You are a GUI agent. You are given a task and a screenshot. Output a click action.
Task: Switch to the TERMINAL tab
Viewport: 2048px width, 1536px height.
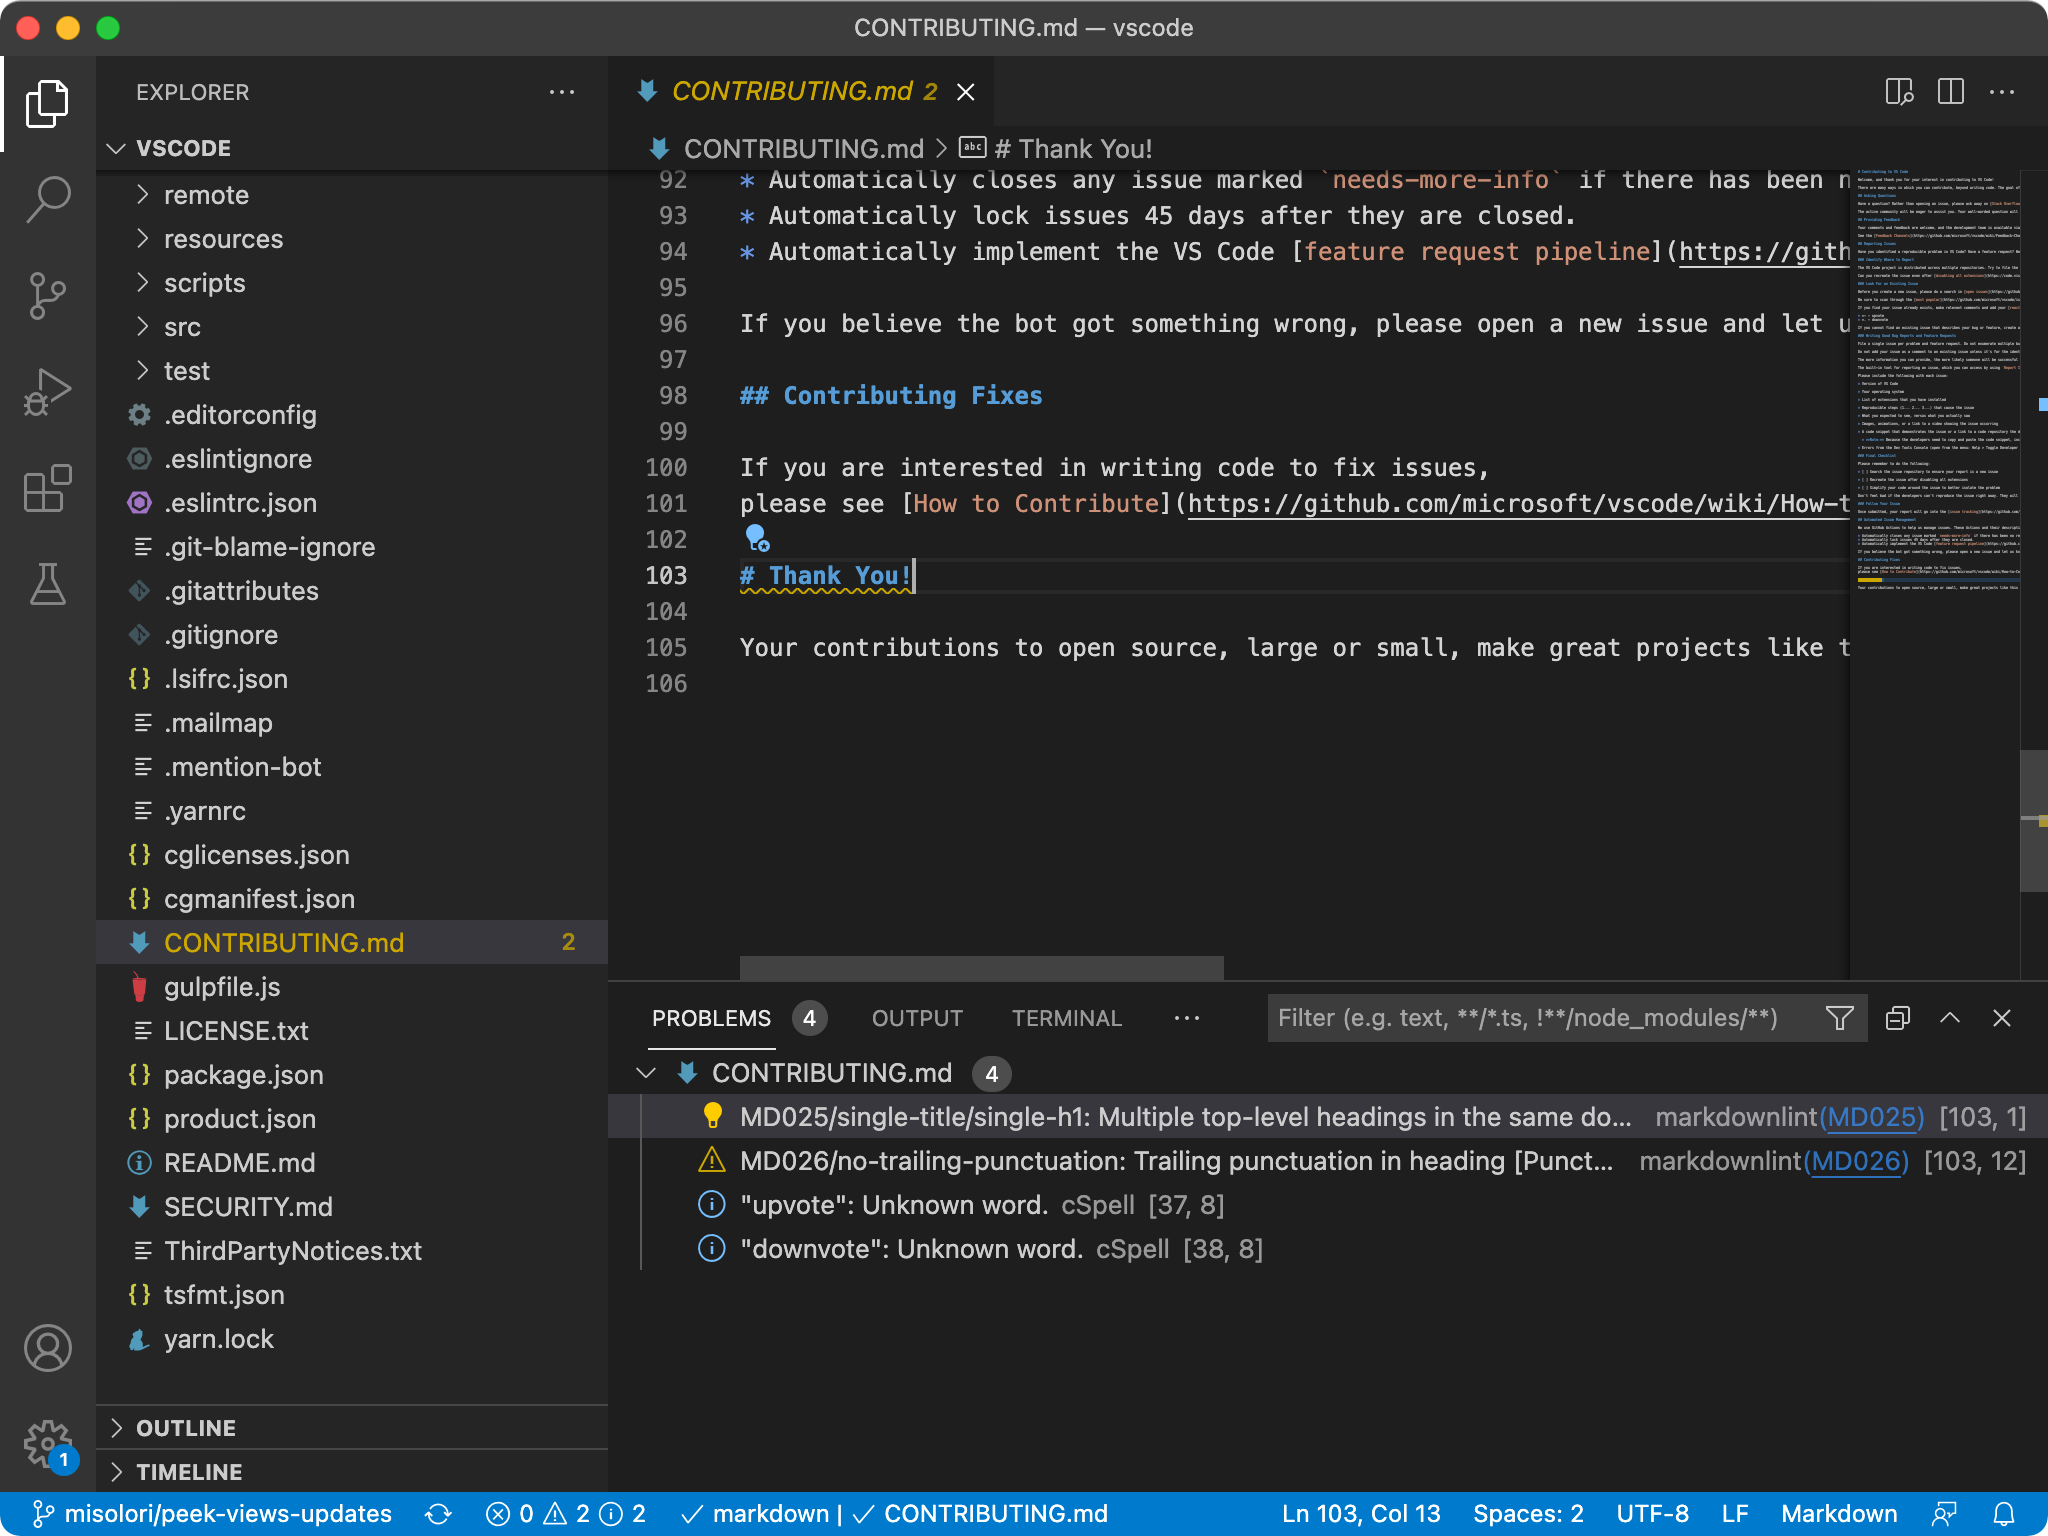click(x=1066, y=1018)
